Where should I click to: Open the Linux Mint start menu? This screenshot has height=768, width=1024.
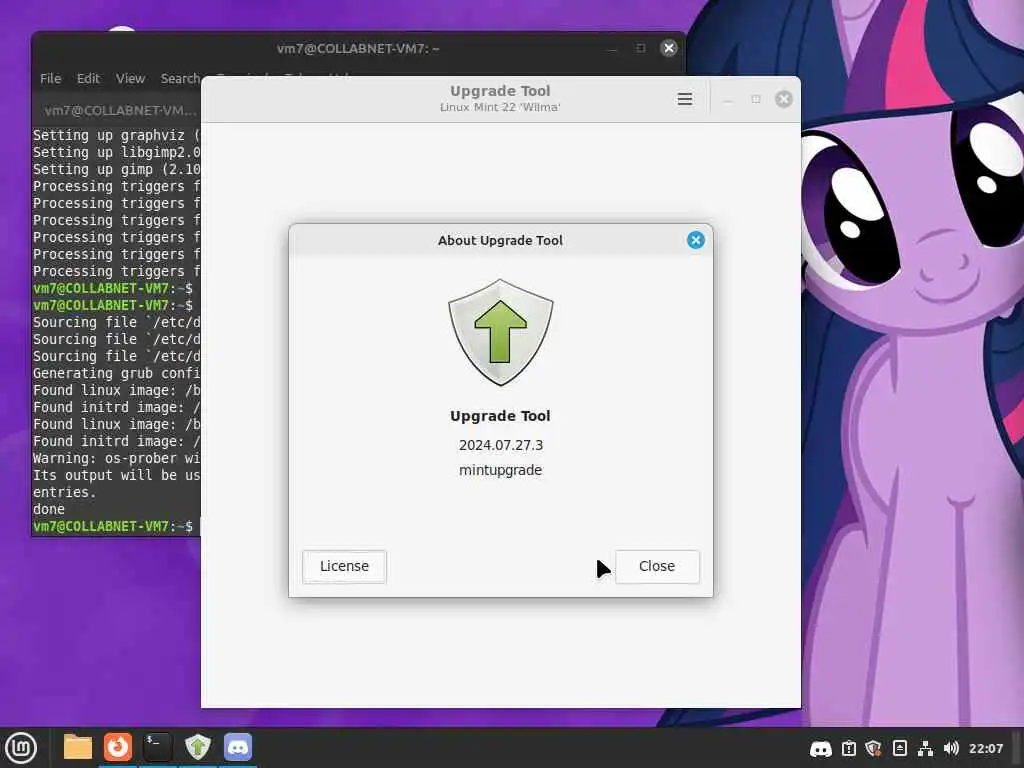pos(21,748)
